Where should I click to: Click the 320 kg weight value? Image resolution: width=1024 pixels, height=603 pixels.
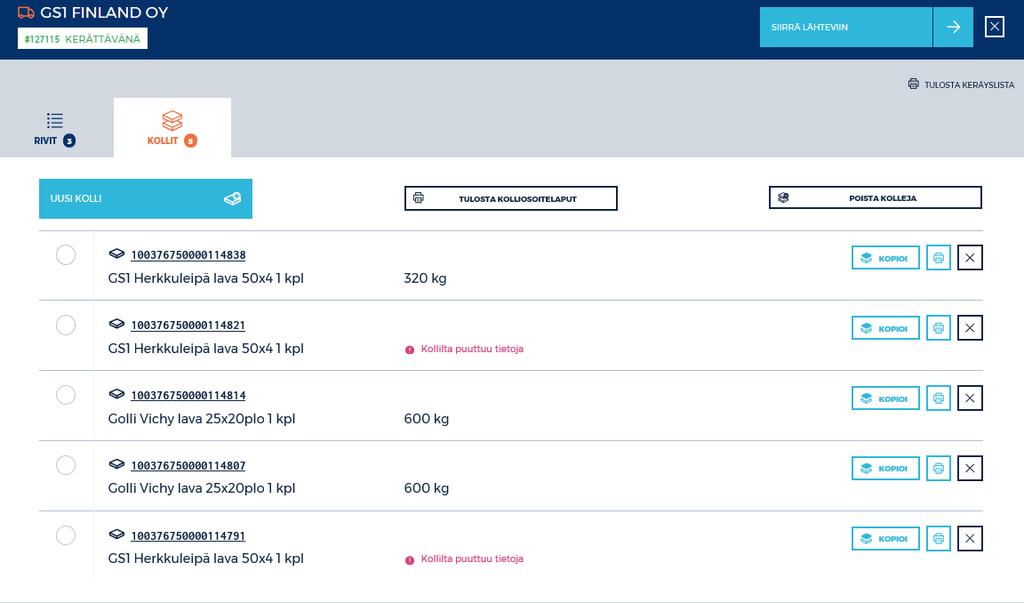[425, 278]
